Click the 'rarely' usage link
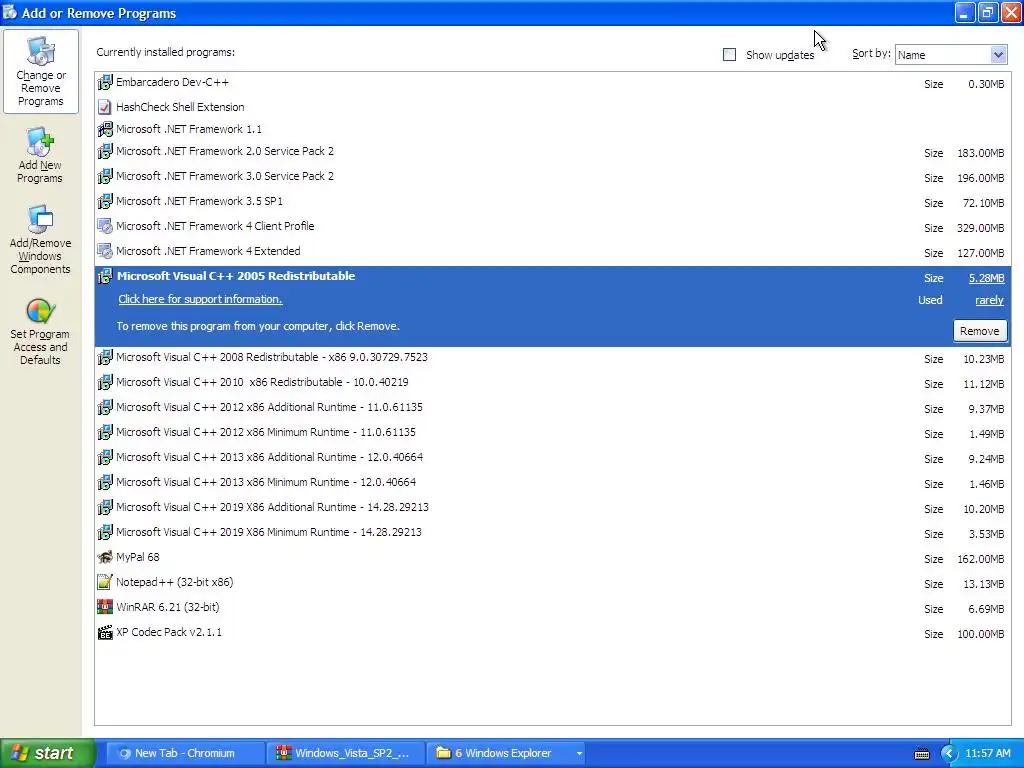The width and height of the screenshot is (1024, 768). (x=989, y=300)
